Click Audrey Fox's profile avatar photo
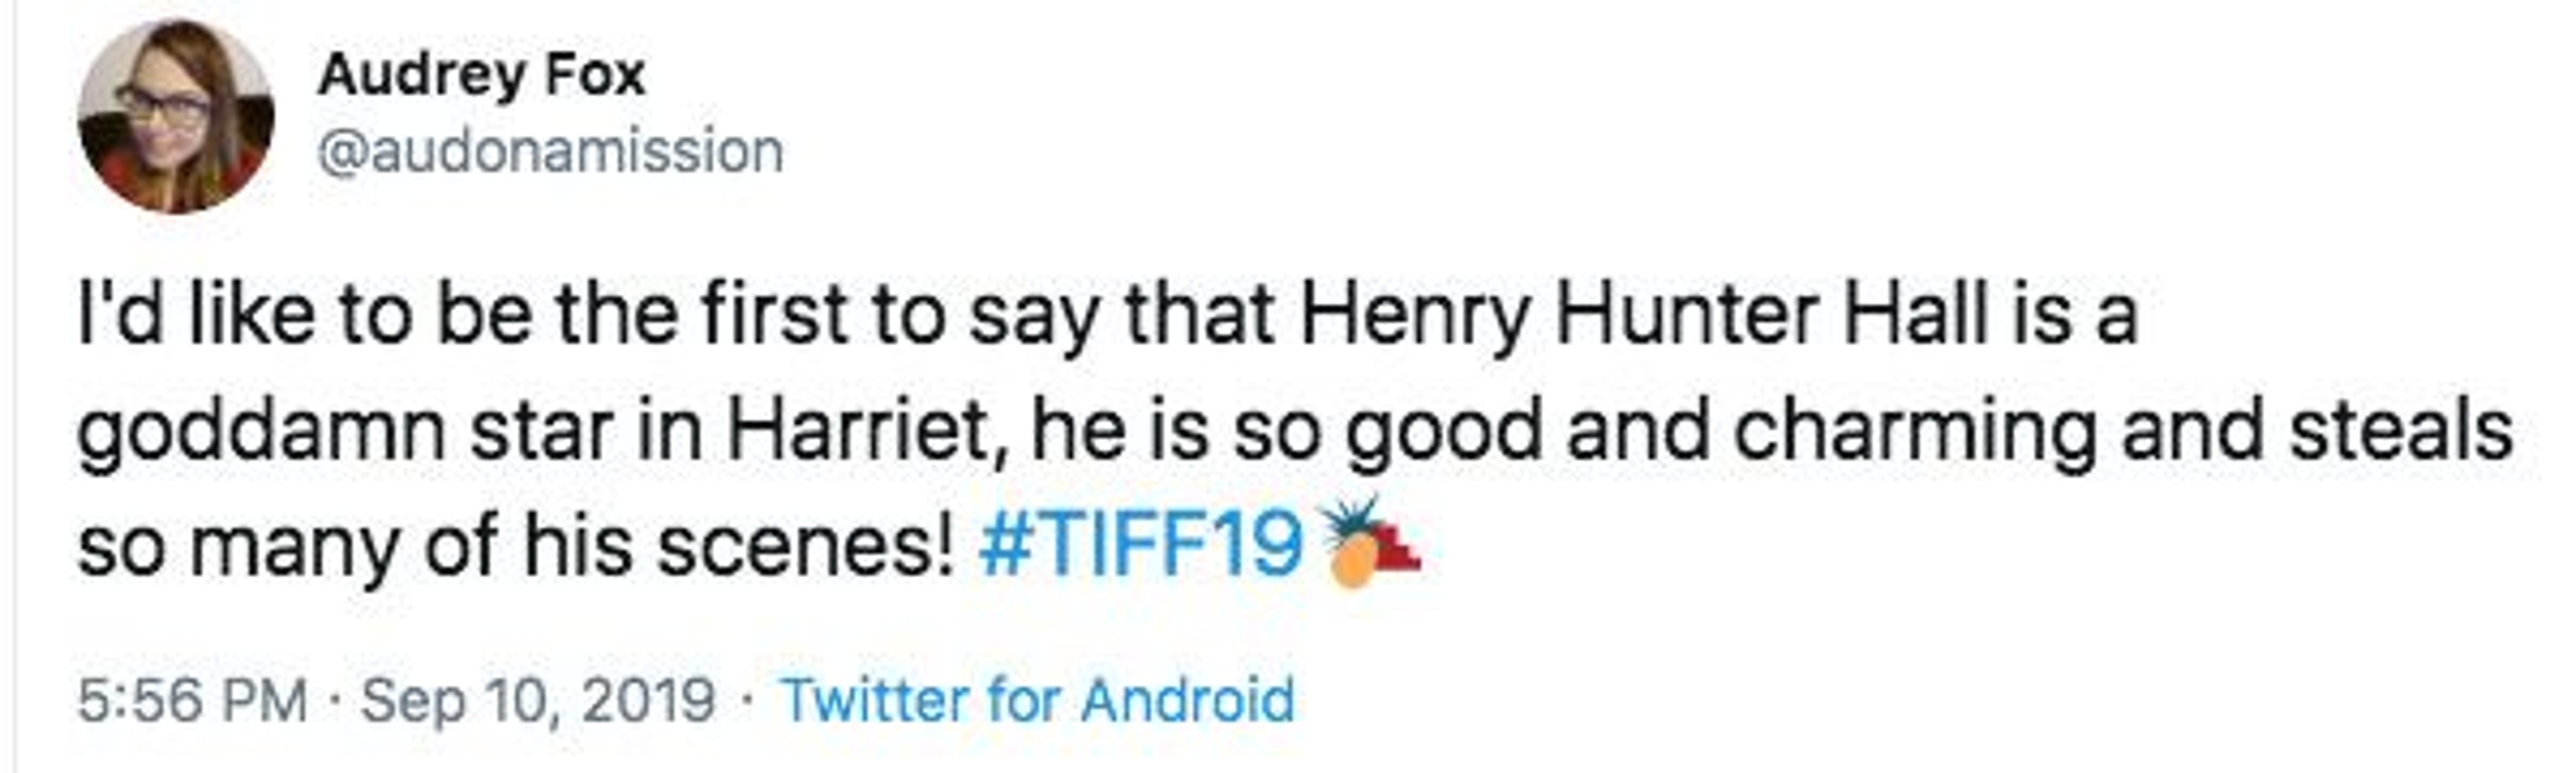2576x773 pixels. pyautogui.click(x=176, y=116)
